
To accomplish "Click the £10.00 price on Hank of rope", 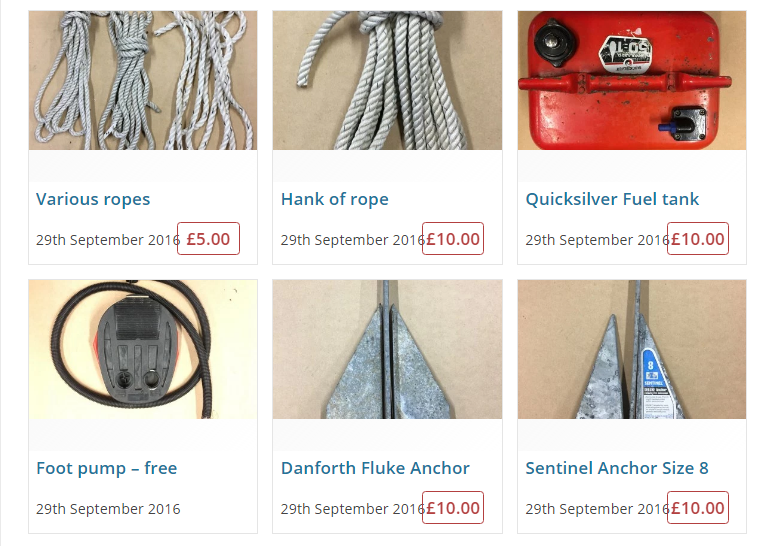I will point(453,239).
